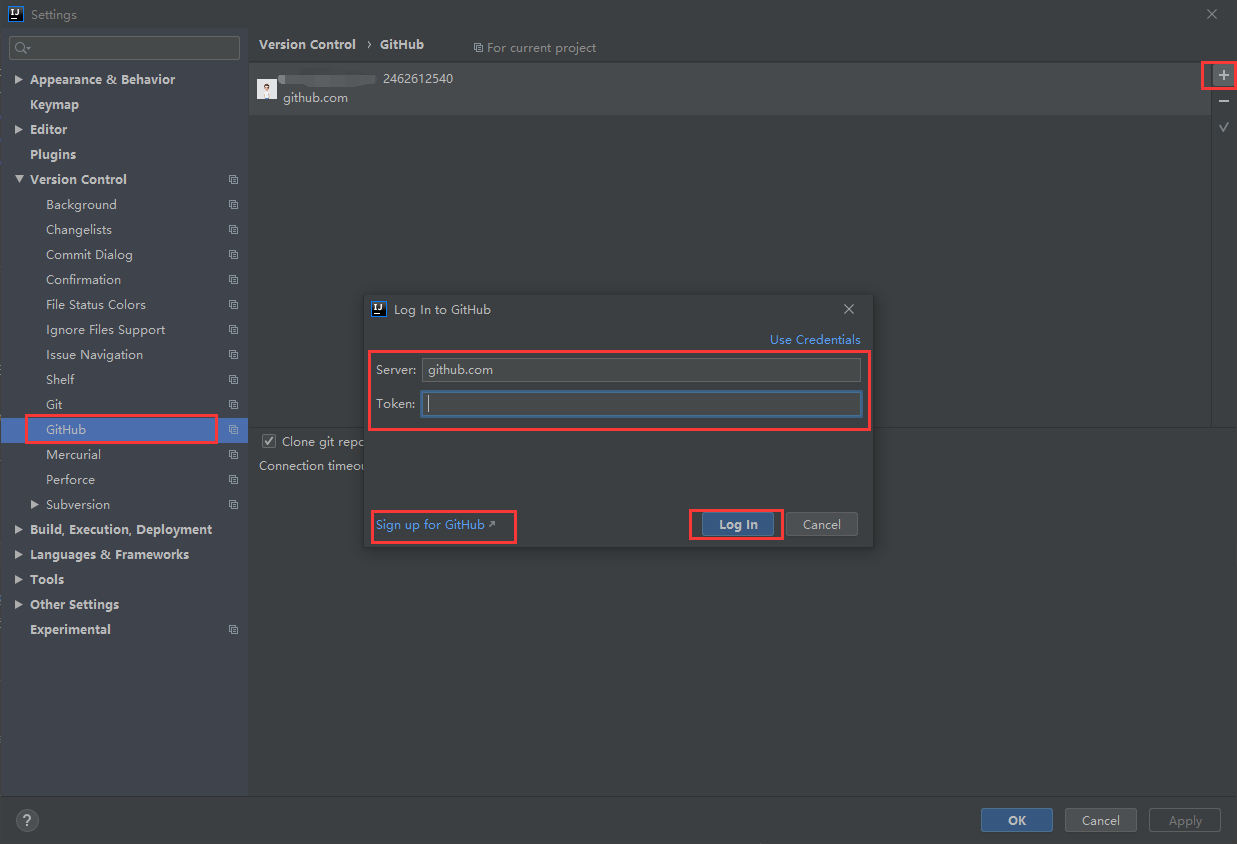Select the GitHub settings page
Viewport: 1237px width, 844px height.
[66, 430]
